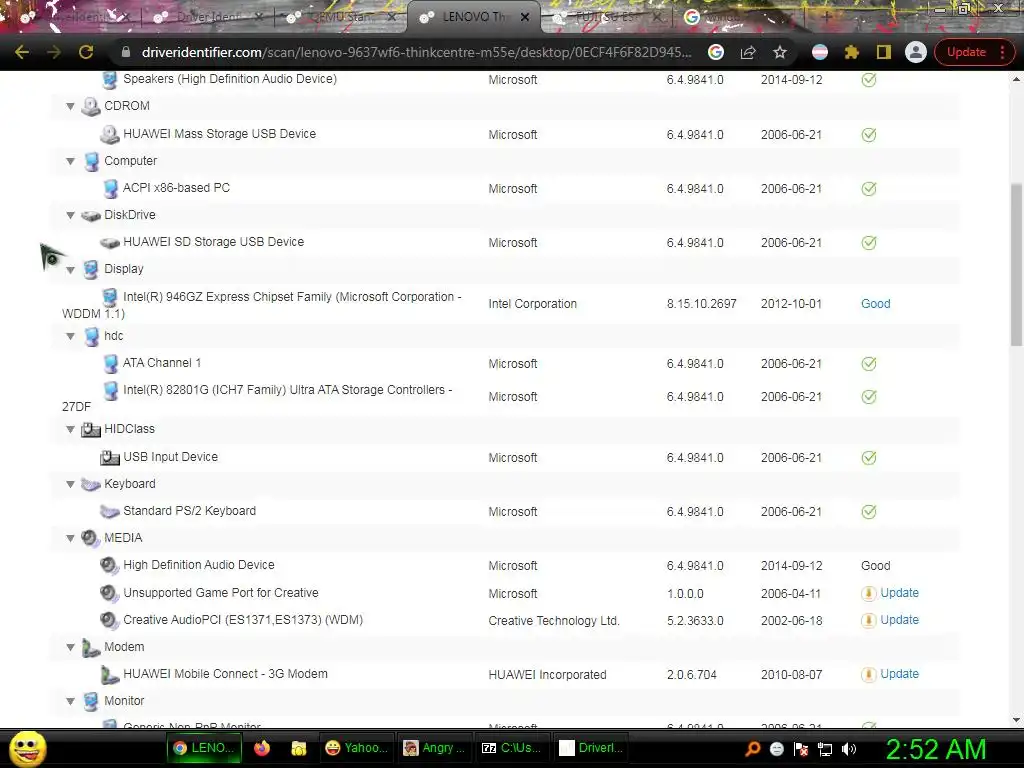Switch to the Yahoo taskbar window
This screenshot has width=1024, height=768.
click(357, 748)
